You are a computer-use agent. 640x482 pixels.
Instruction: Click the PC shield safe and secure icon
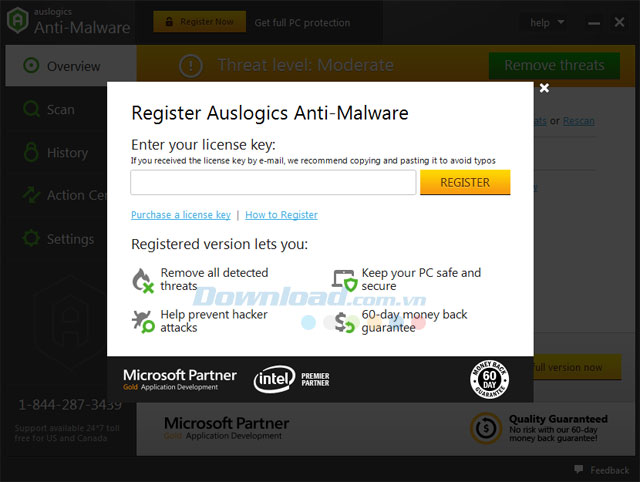point(344,280)
